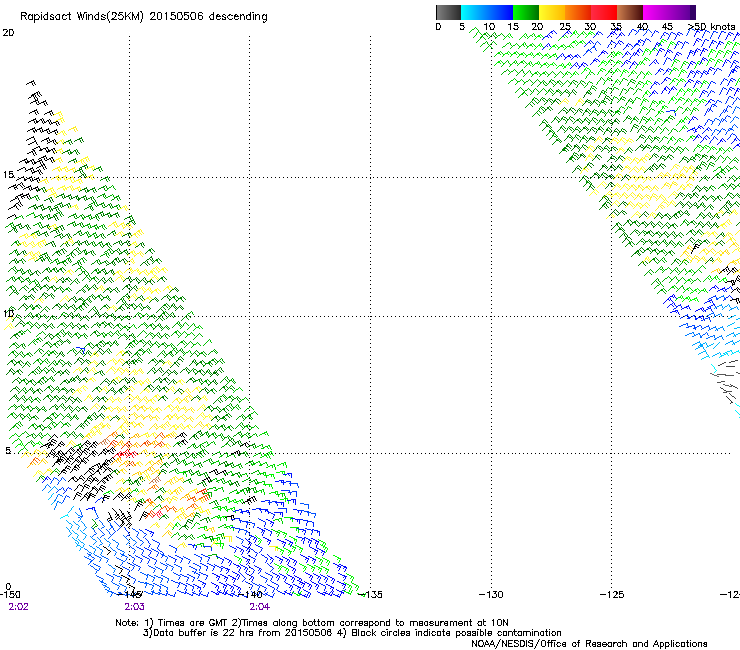Click the "NOAA/NESDIS/Office of Research and Applications" credit
Image resolution: width=740 pixels, height=650 pixels.
tap(589, 644)
